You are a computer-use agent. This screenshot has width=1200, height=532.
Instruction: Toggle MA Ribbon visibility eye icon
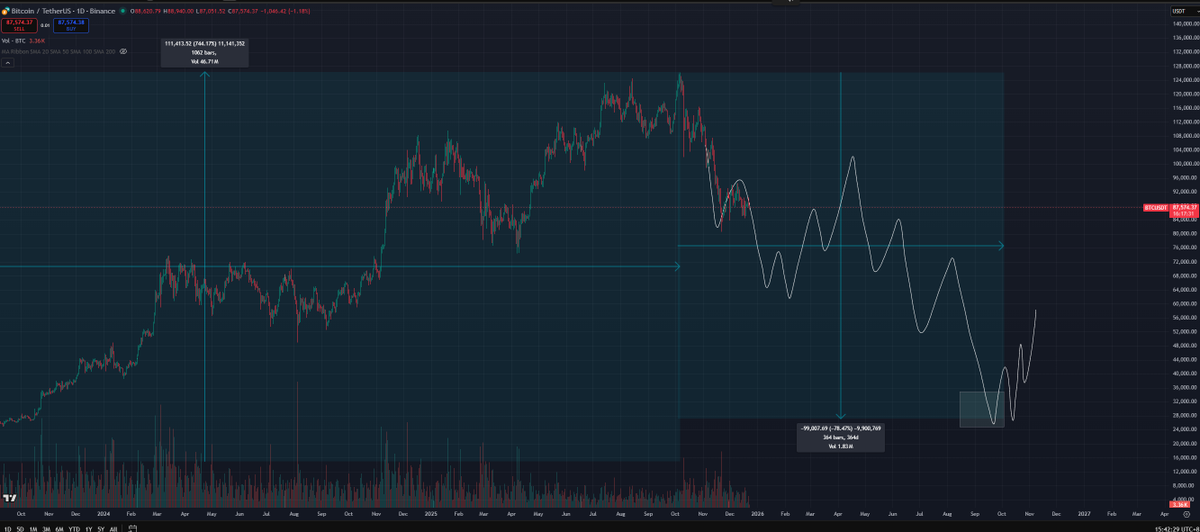tap(123, 52)
